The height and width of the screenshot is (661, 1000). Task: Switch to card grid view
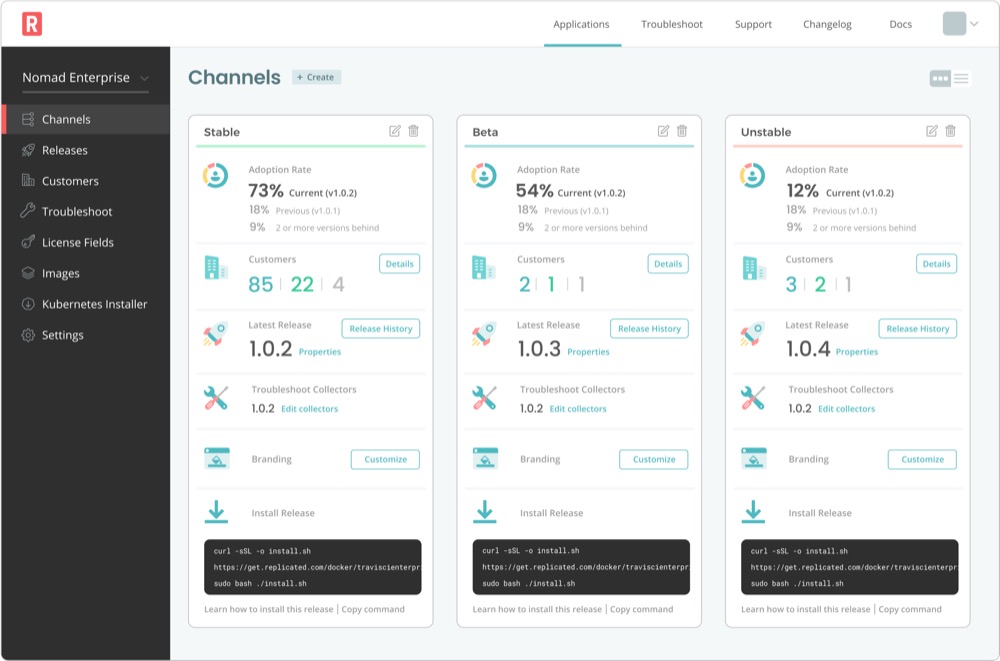pos(940,79)
